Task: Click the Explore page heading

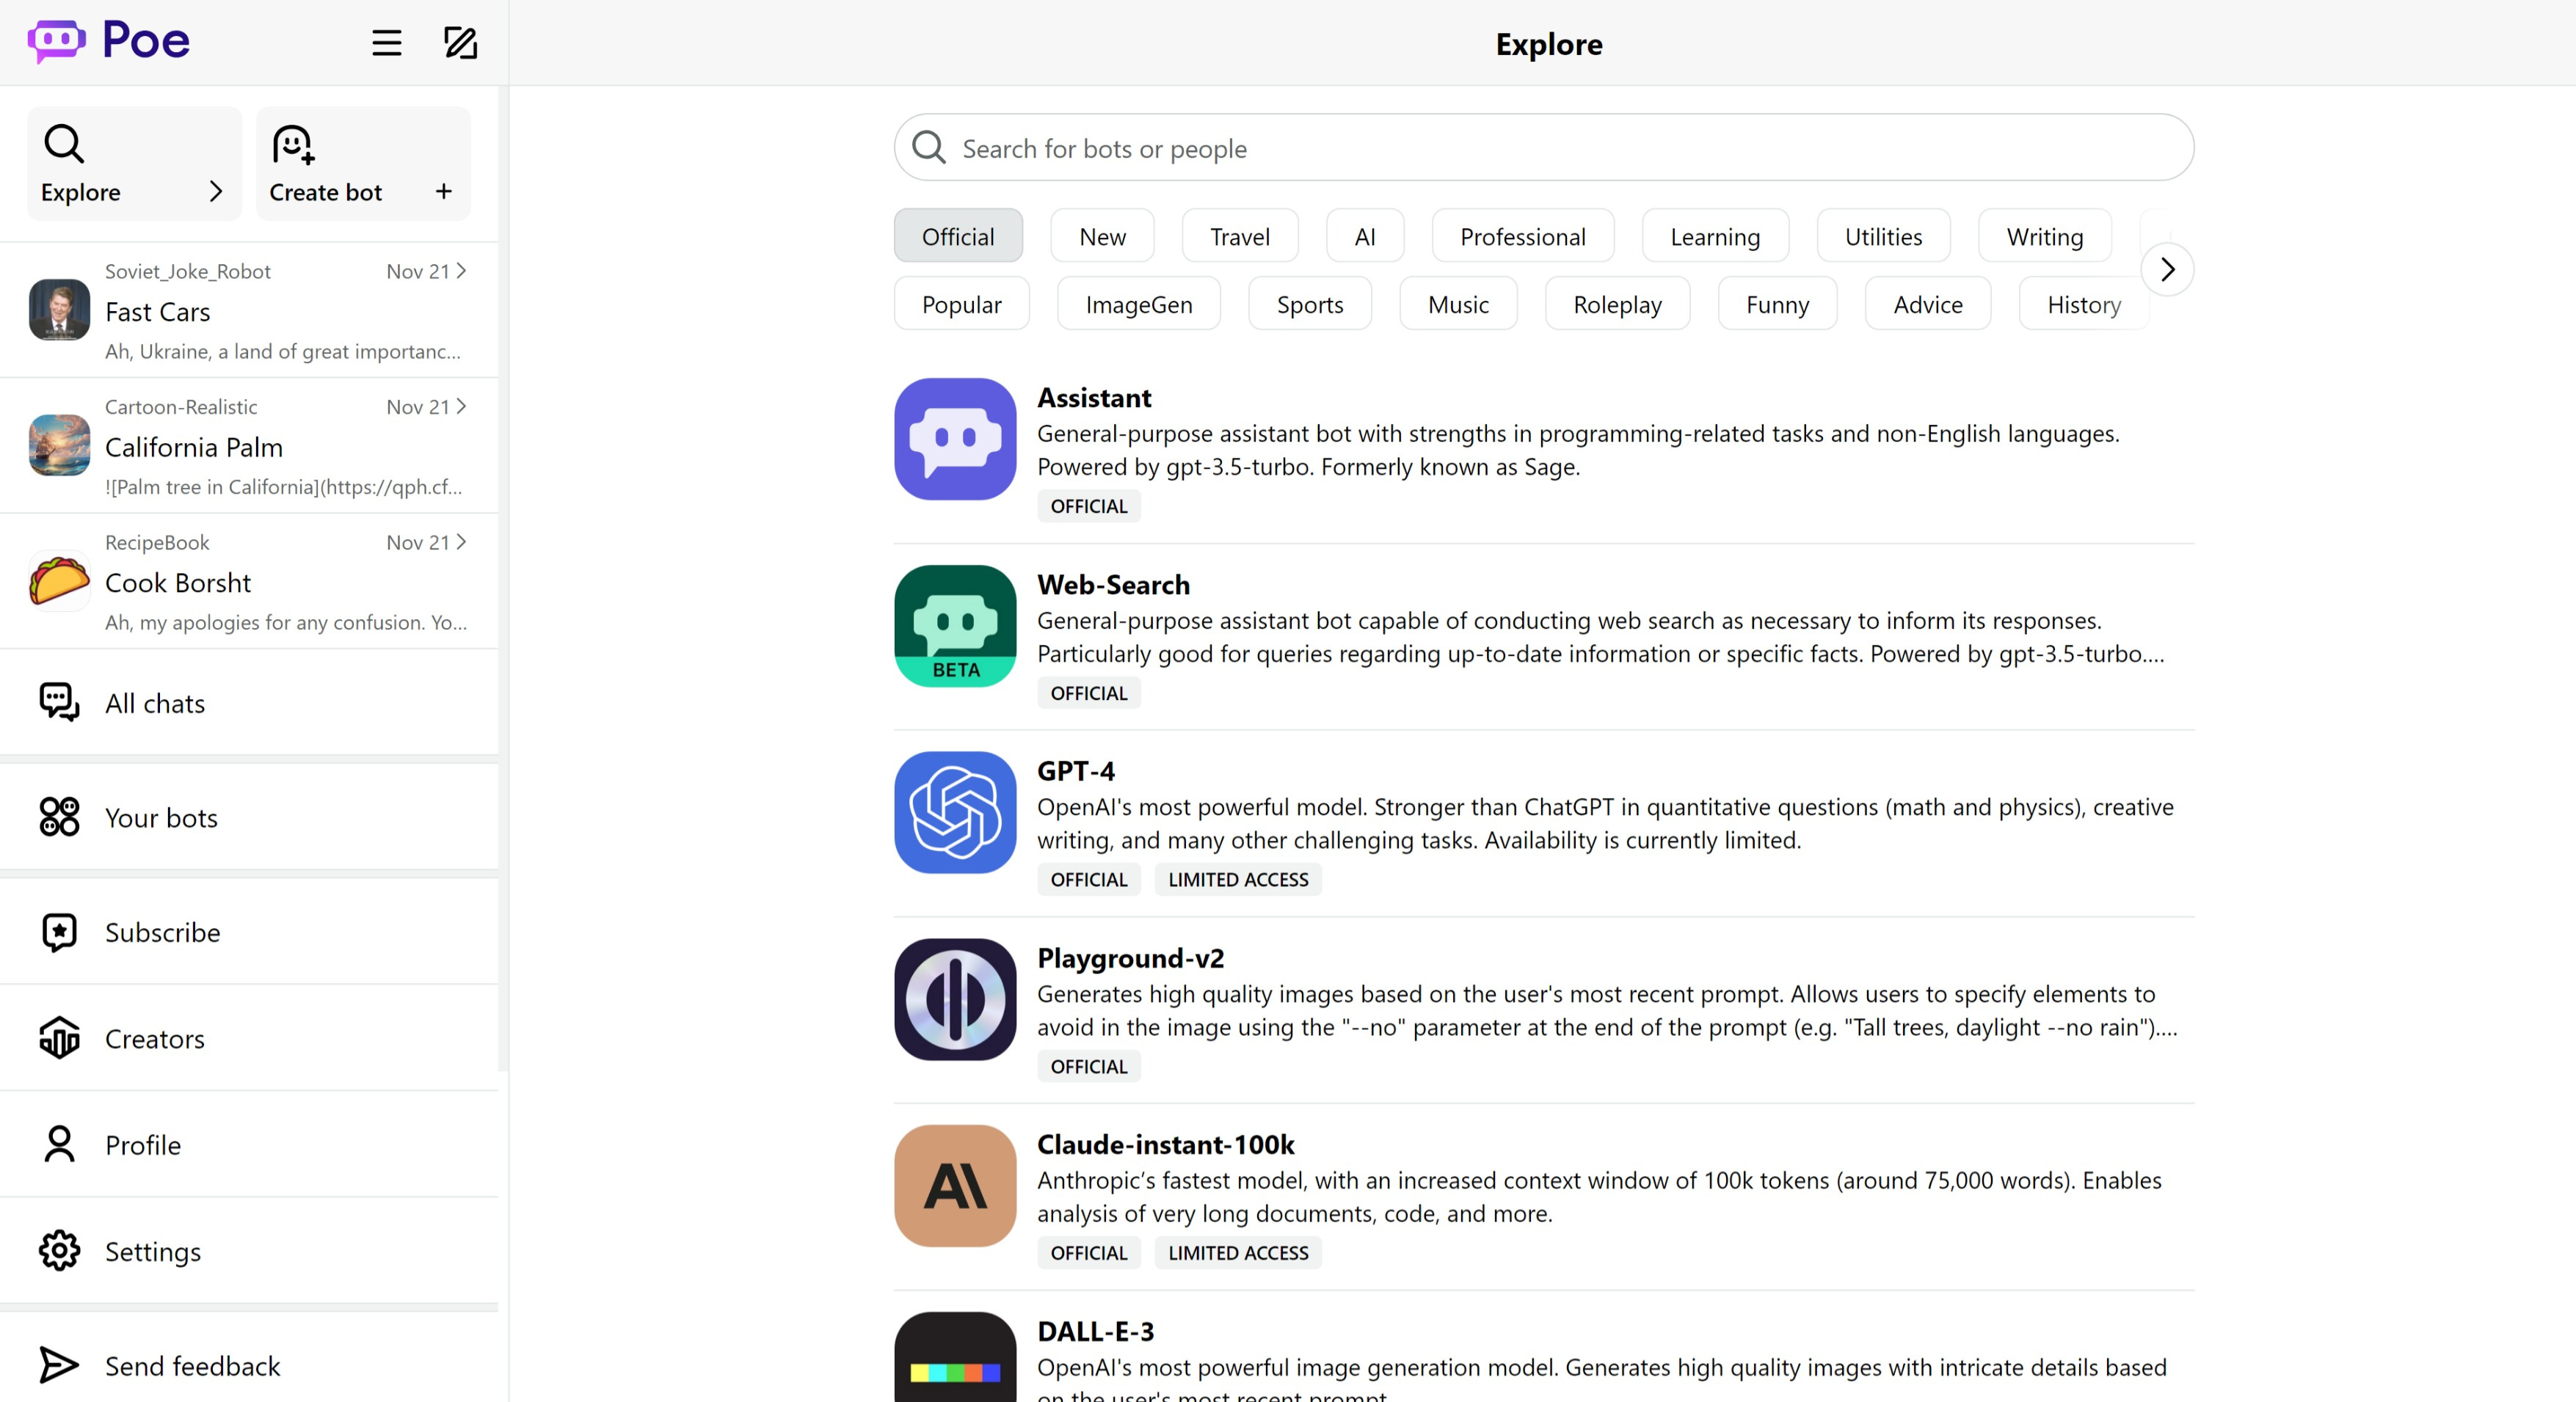Action: coord(1549,44)
